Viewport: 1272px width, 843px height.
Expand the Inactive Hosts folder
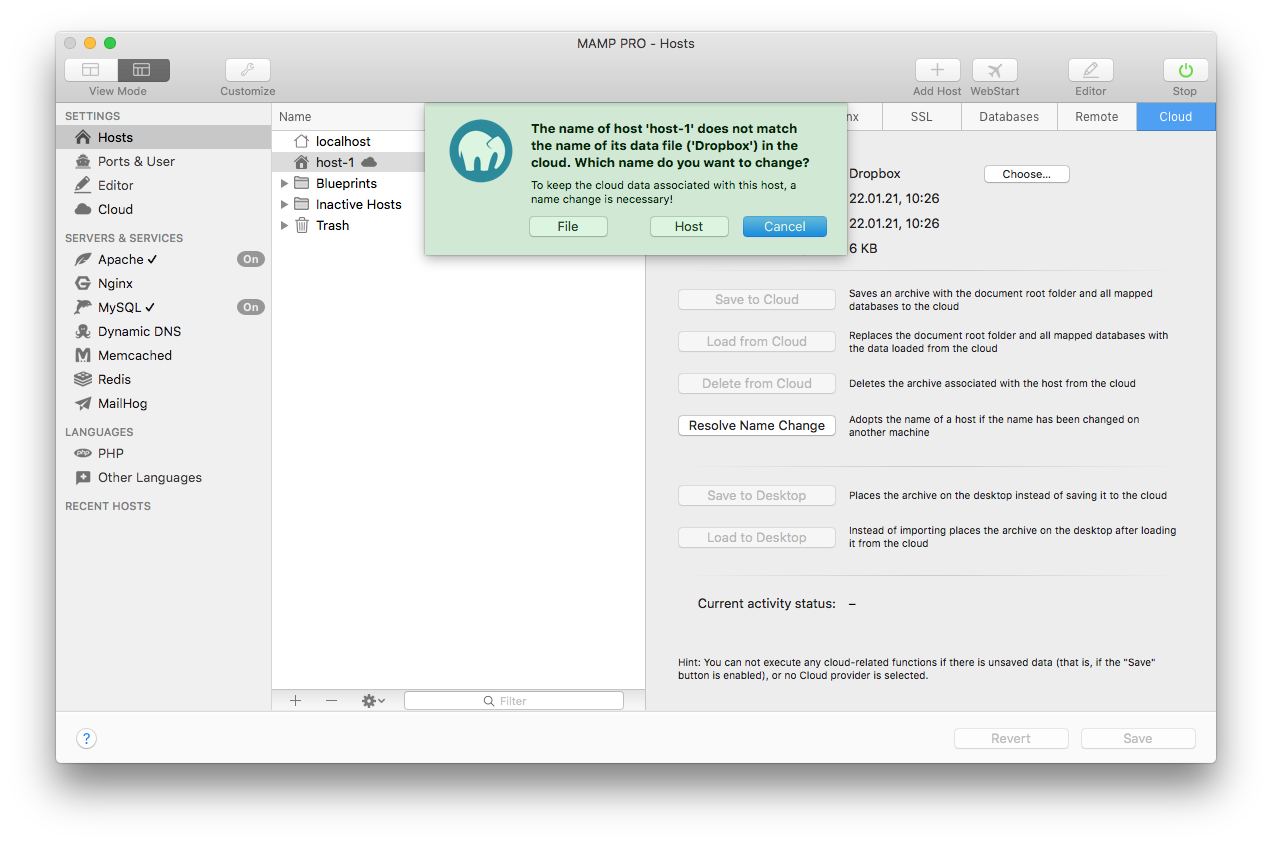[x=285, y=204]
